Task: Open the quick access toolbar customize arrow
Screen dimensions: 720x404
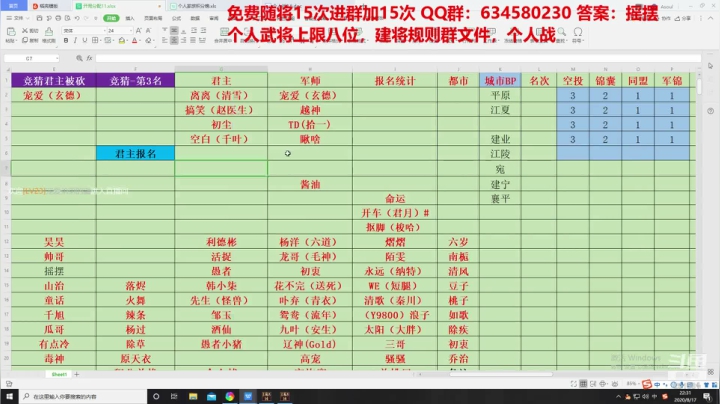Action: click(x=96, y=18)
